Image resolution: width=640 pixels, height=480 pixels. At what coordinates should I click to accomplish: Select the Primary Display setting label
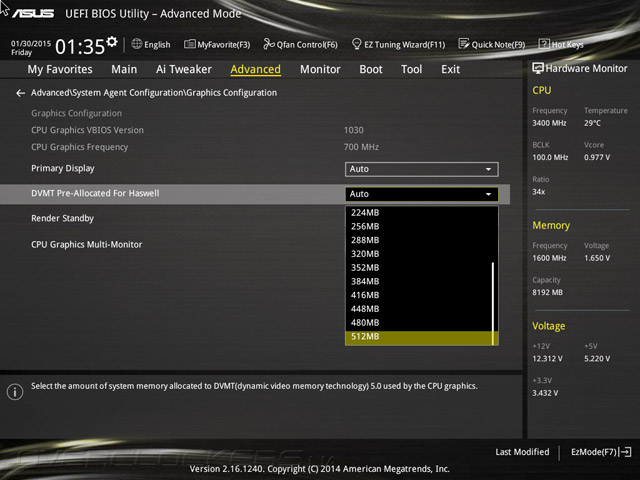[x=63, y=169]
